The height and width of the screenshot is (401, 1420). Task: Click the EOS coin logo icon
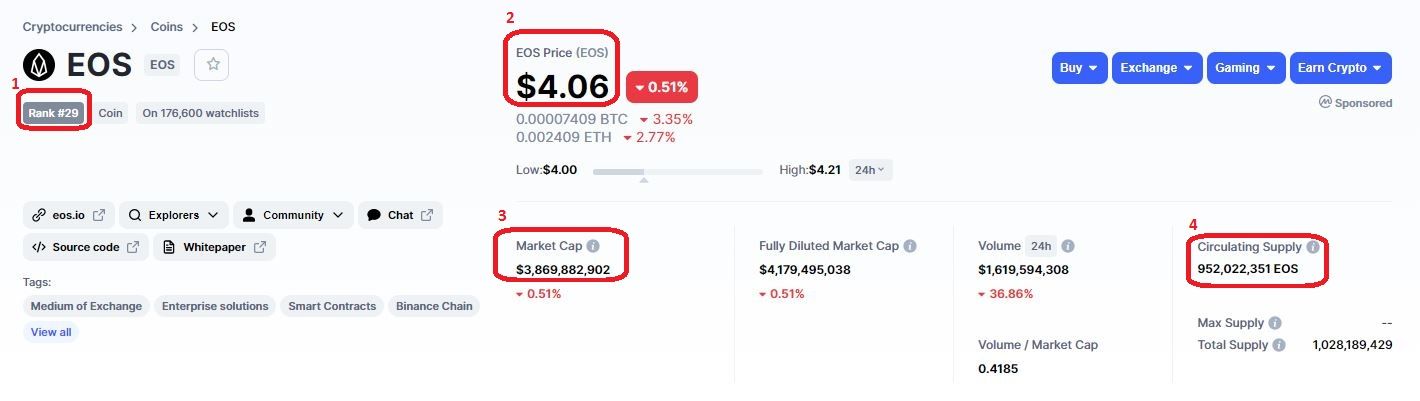point(40,65)
